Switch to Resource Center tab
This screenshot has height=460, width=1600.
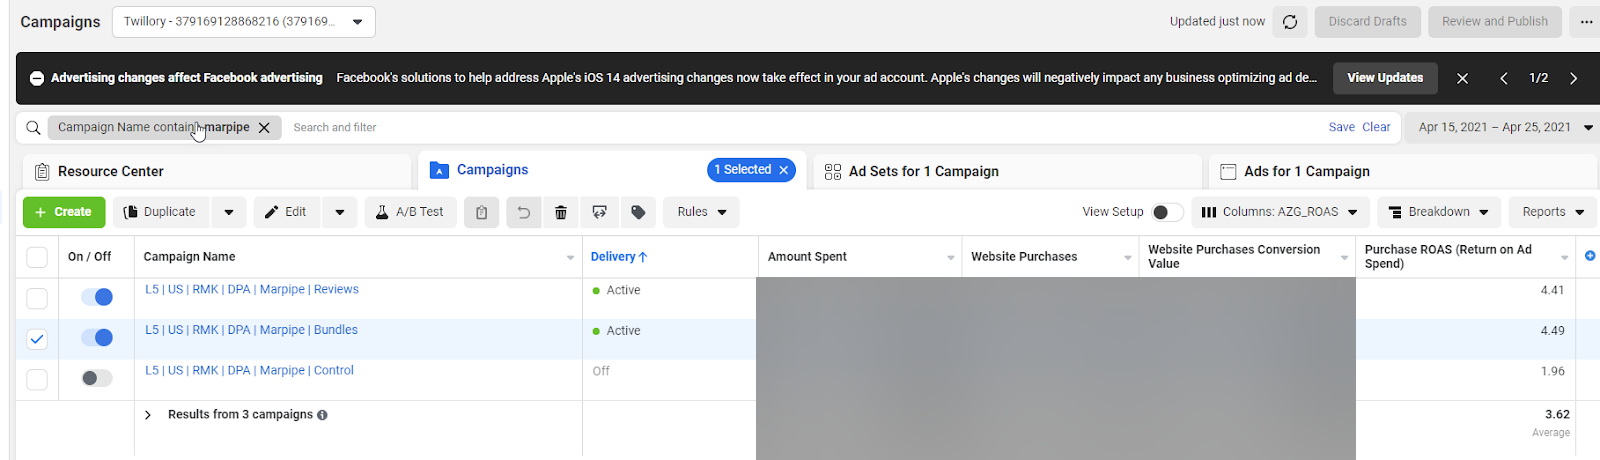(x=216, y=171)
